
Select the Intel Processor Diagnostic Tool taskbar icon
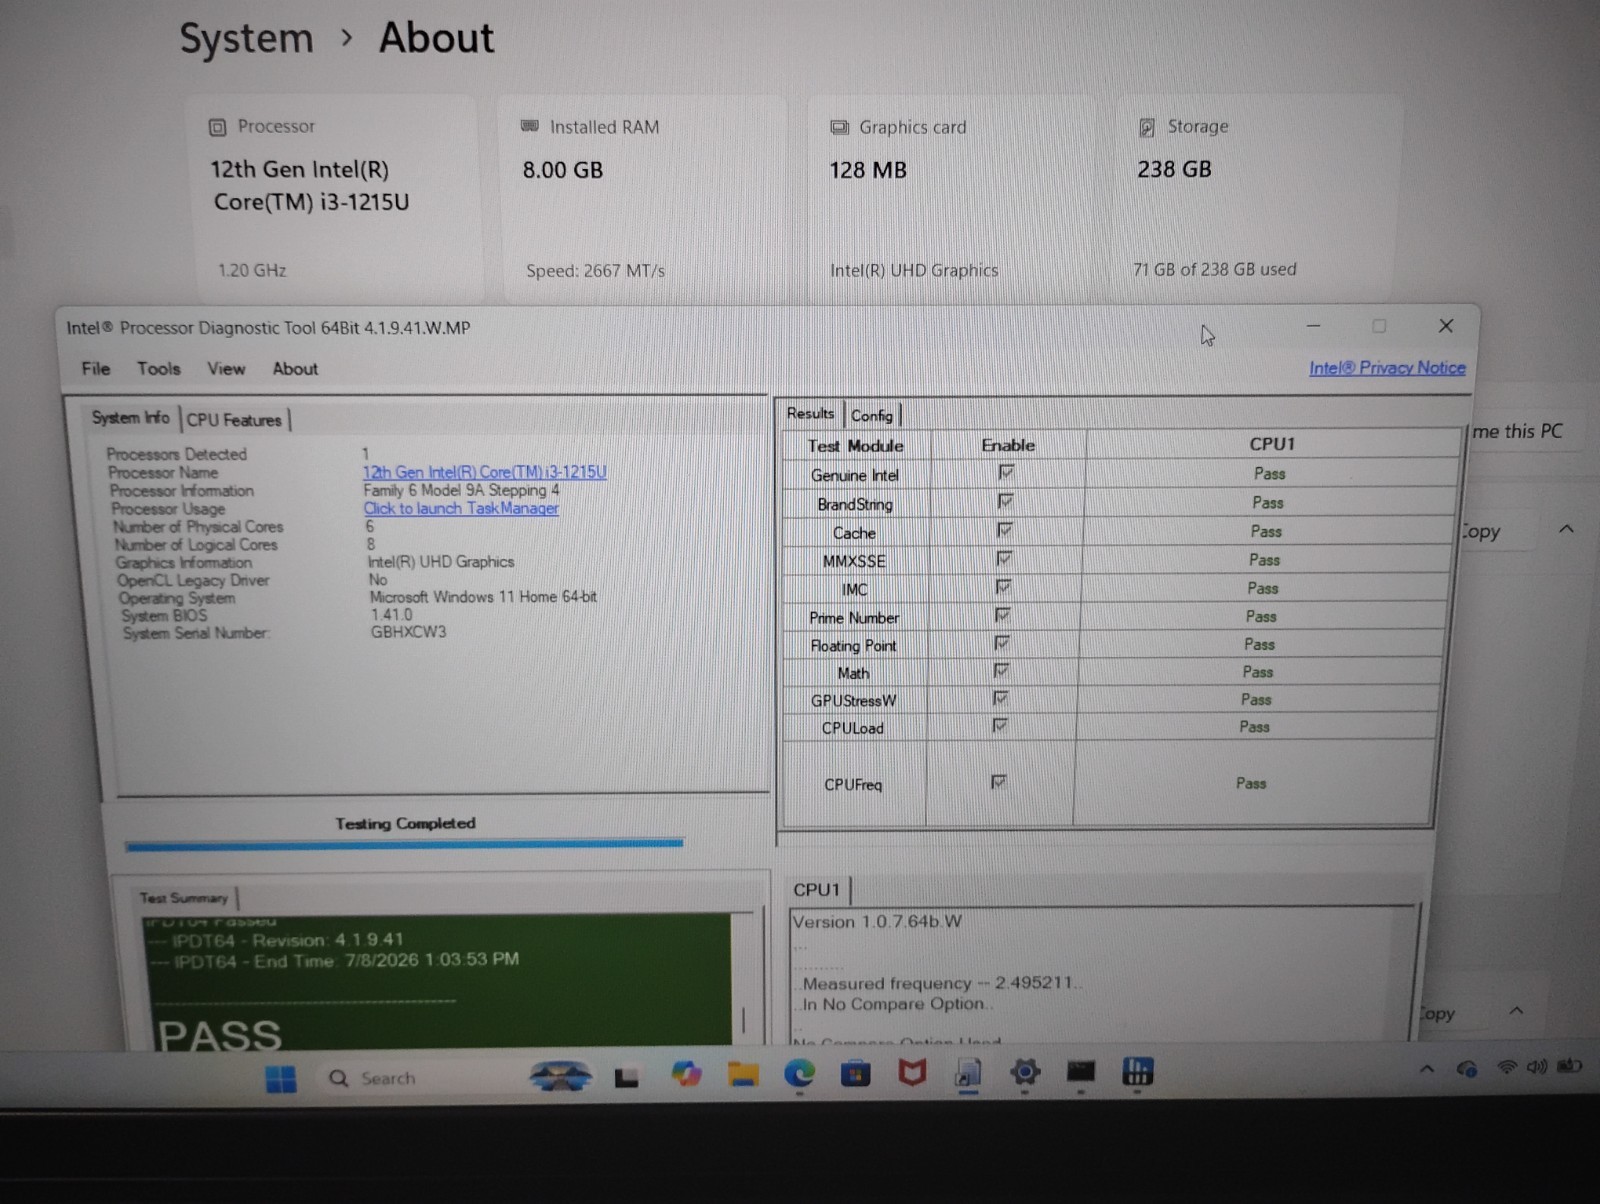[1137, 1071]
